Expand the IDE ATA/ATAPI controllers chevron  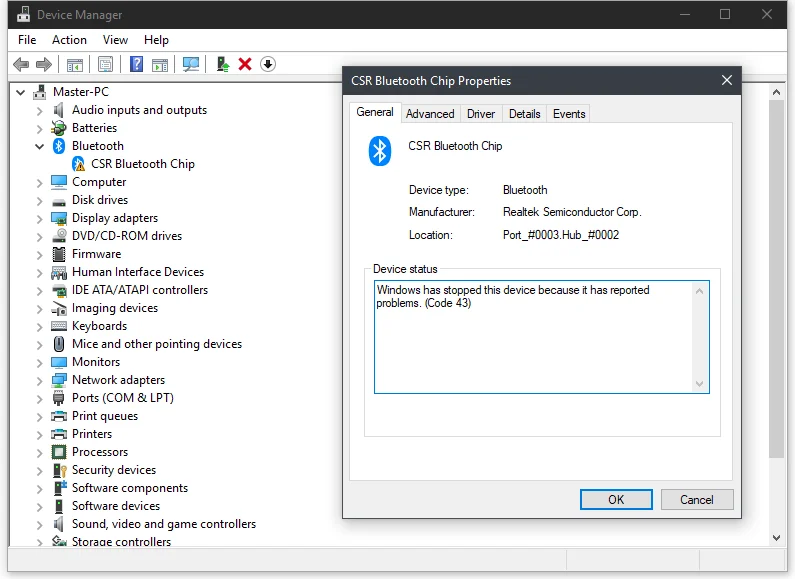point(40,291)
